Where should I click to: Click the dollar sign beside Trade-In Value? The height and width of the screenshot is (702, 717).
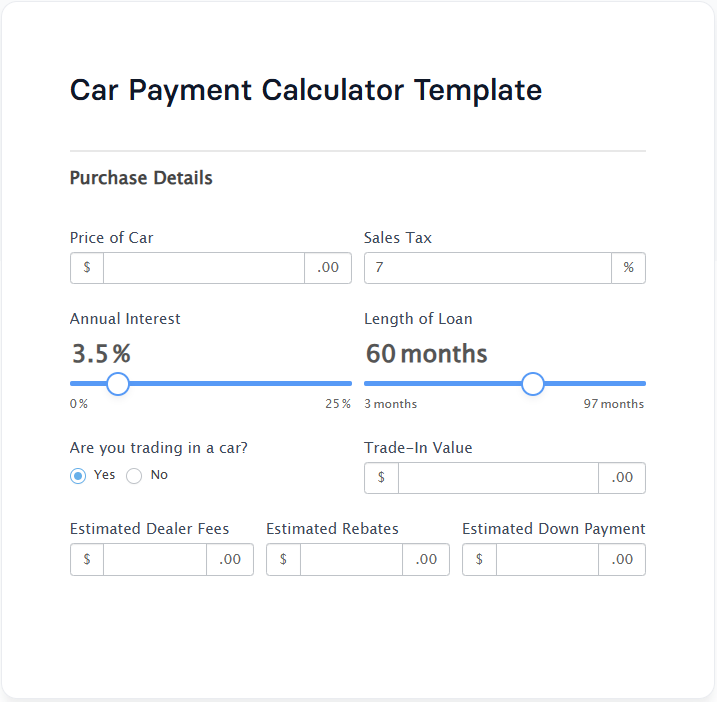381,478
